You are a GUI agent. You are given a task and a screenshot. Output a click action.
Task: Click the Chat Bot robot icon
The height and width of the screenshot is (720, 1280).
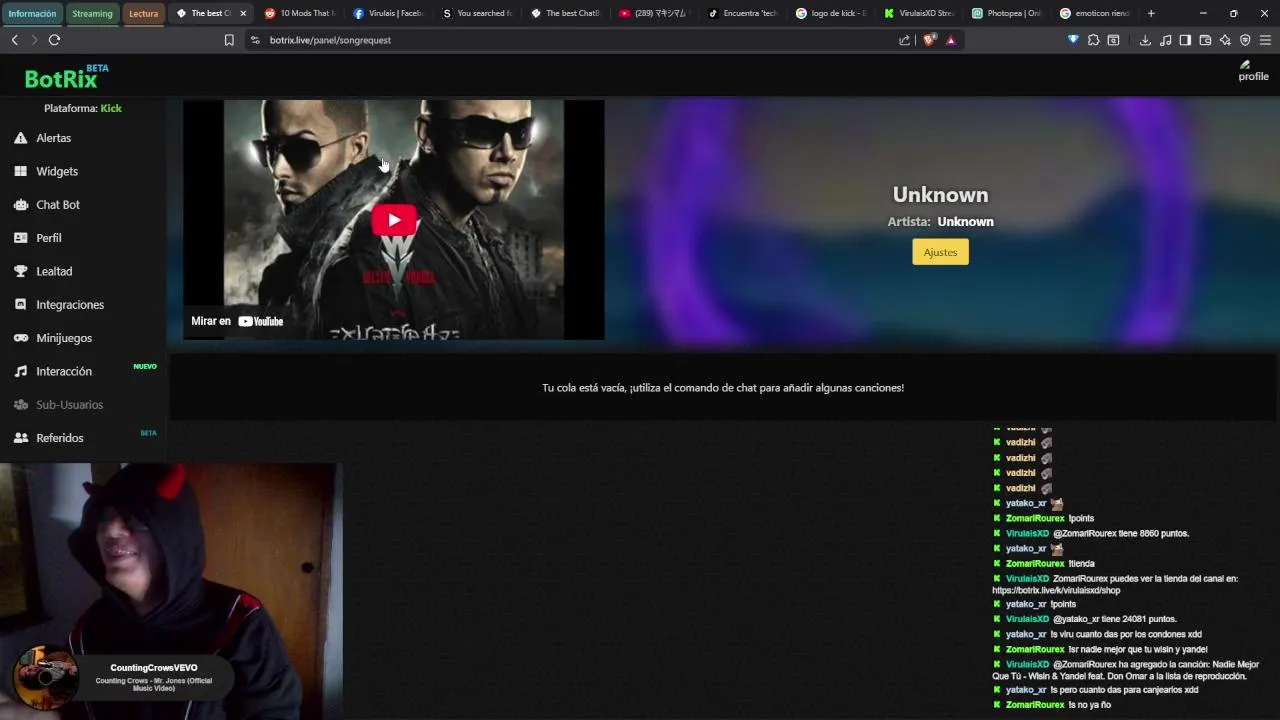click(20, 204)
